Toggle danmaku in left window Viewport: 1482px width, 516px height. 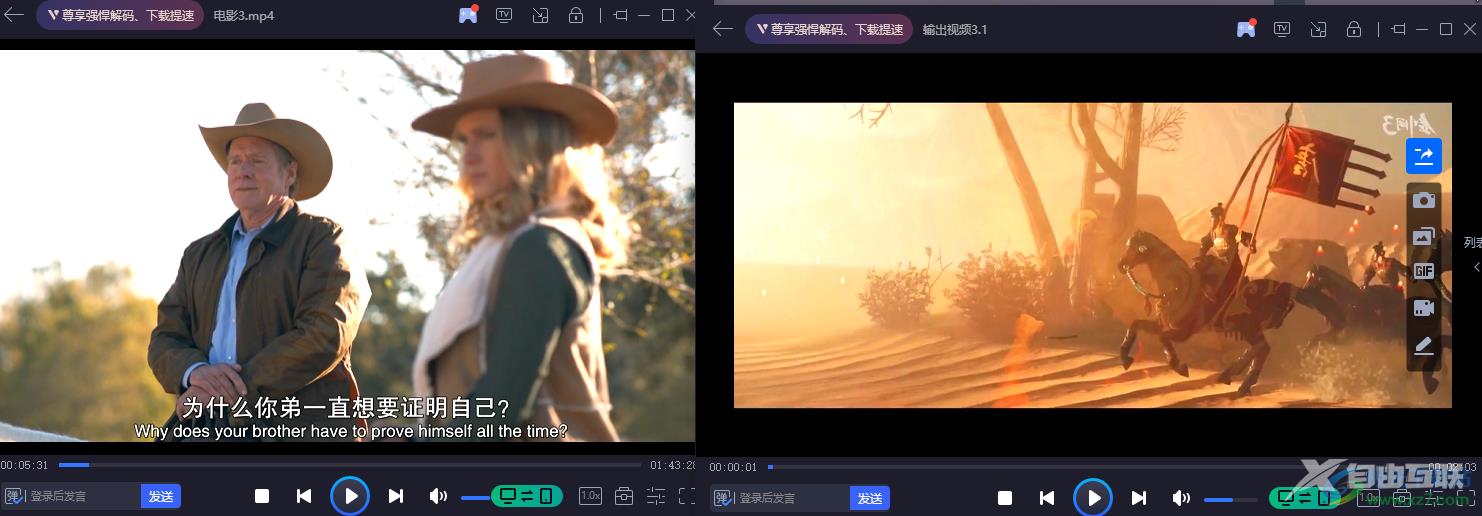click(13, 496)
